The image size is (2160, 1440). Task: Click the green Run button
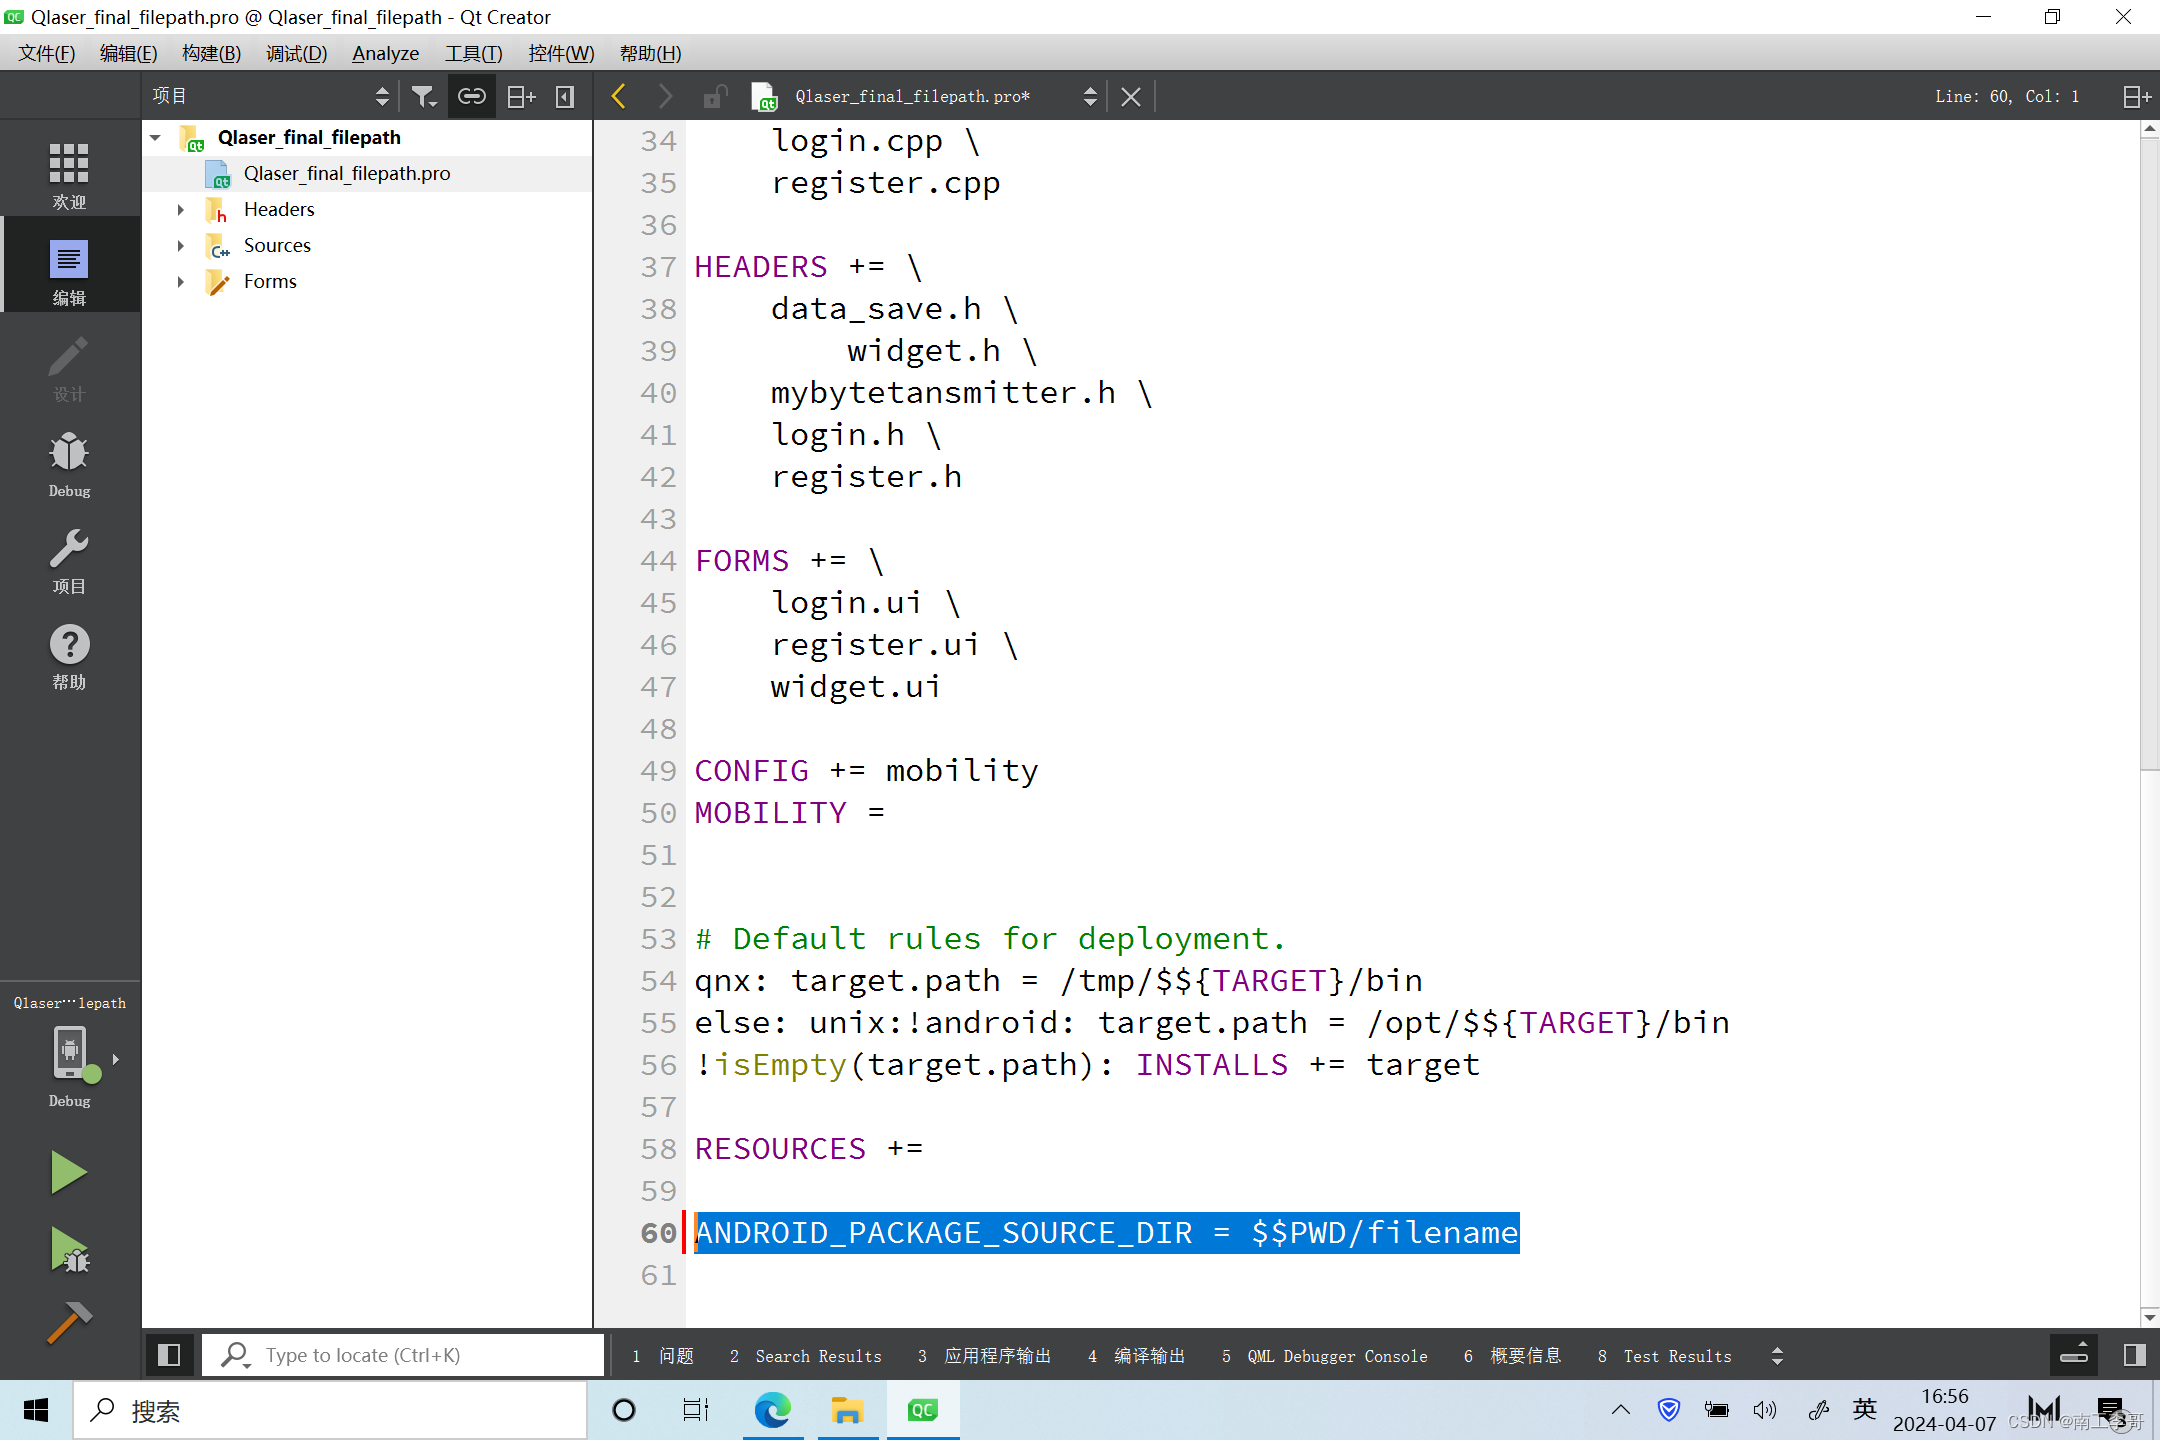[x=68, y=1172]
